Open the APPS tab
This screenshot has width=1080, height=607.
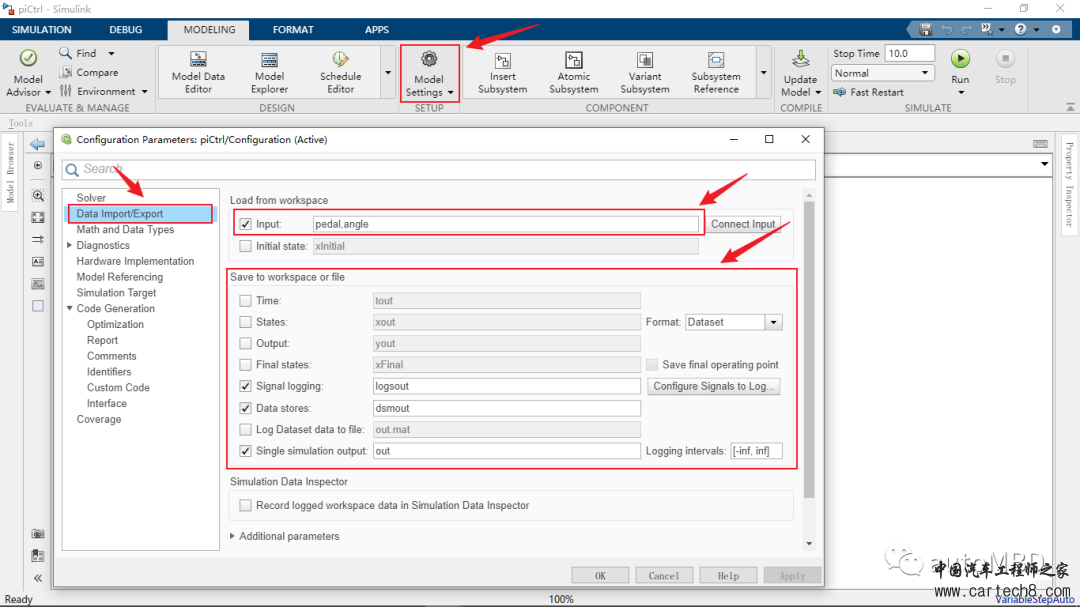tap(377, 30)
